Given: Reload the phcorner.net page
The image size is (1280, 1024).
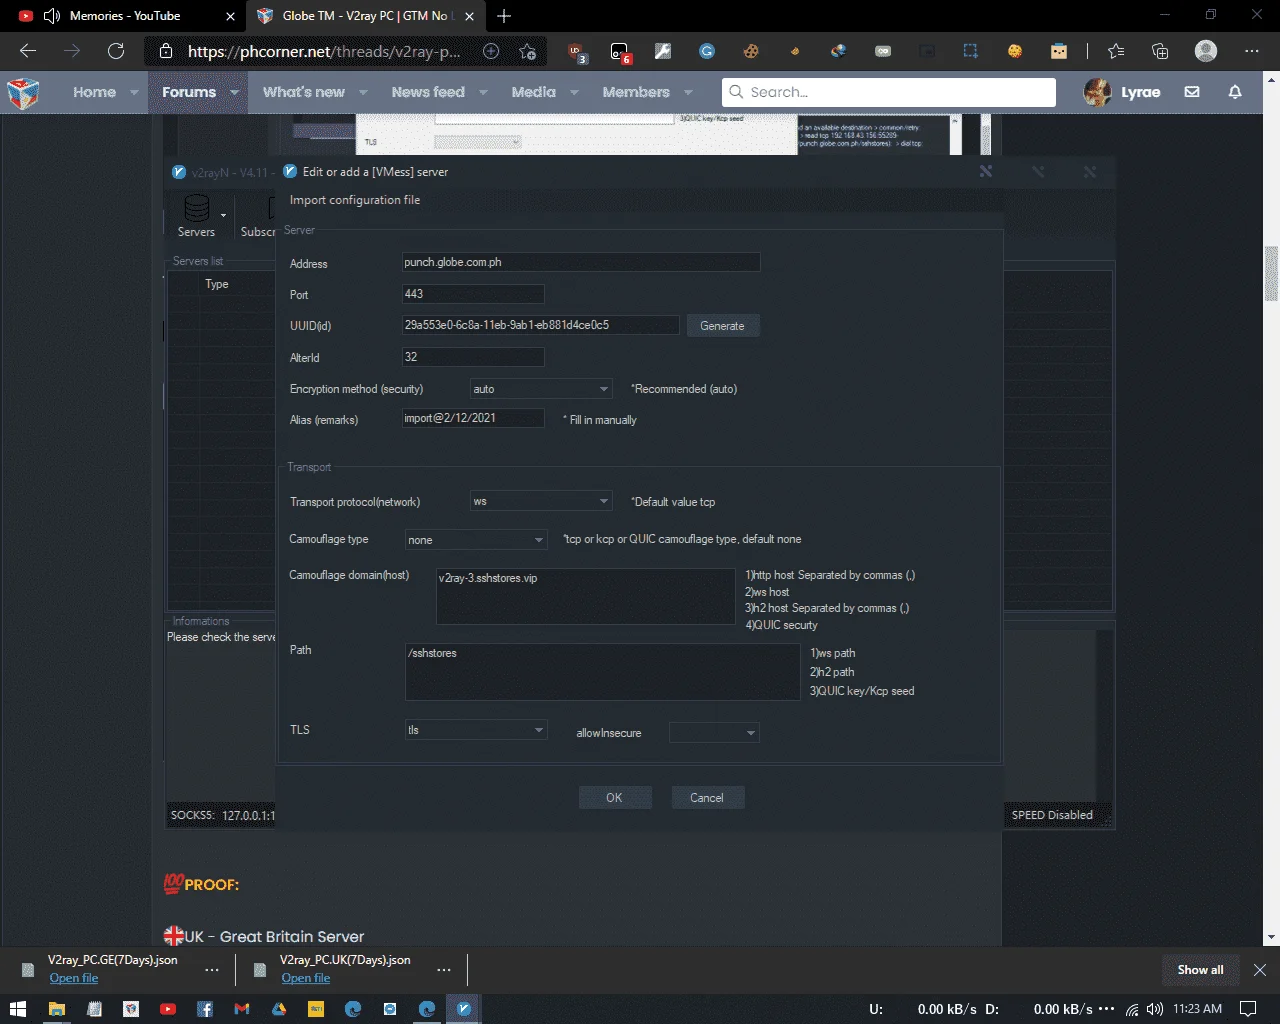Looking at the screenshot, I should tap(116, 51).
